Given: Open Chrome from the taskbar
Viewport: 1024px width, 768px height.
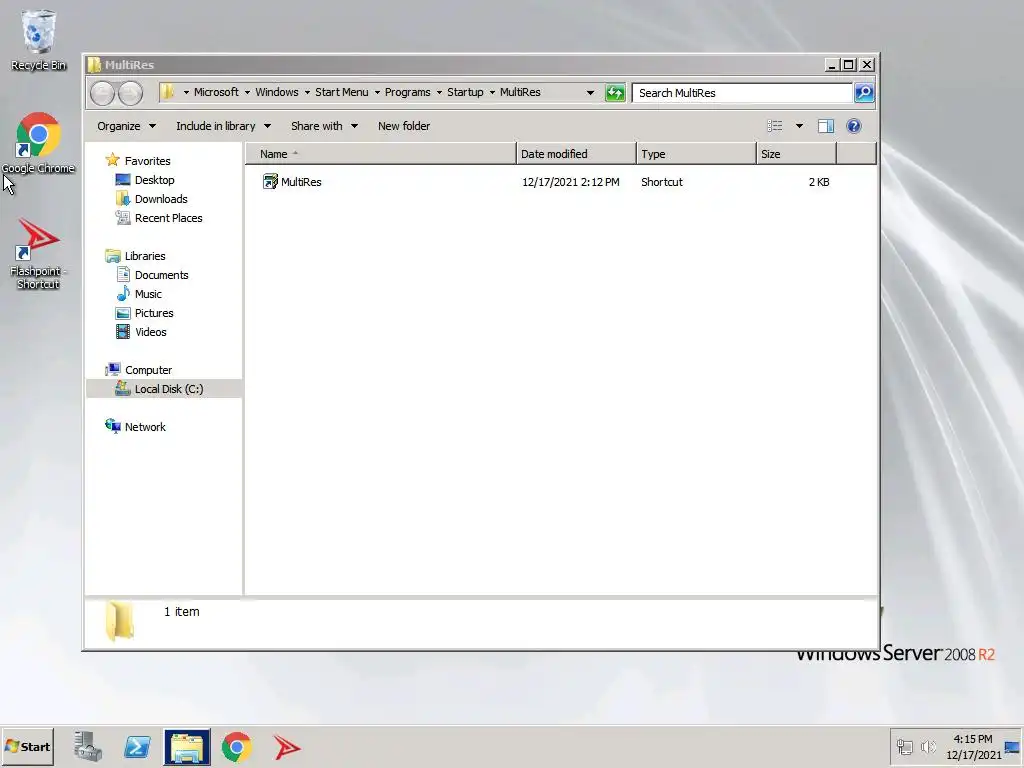Looking at the screenshot, I should (x=236, y=747).
